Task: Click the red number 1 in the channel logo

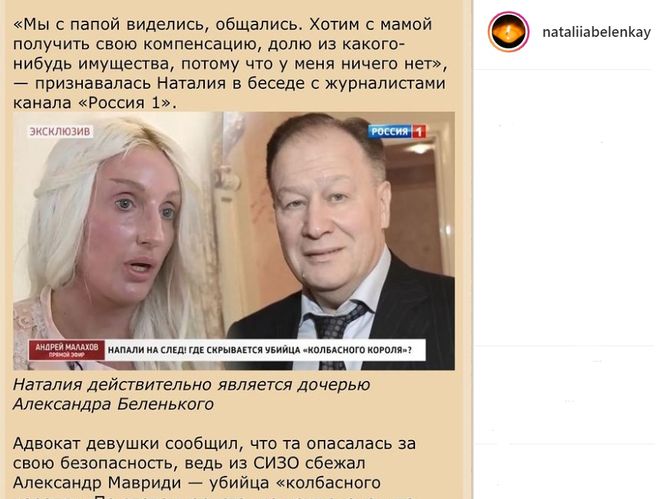Action: pos(419,132)
